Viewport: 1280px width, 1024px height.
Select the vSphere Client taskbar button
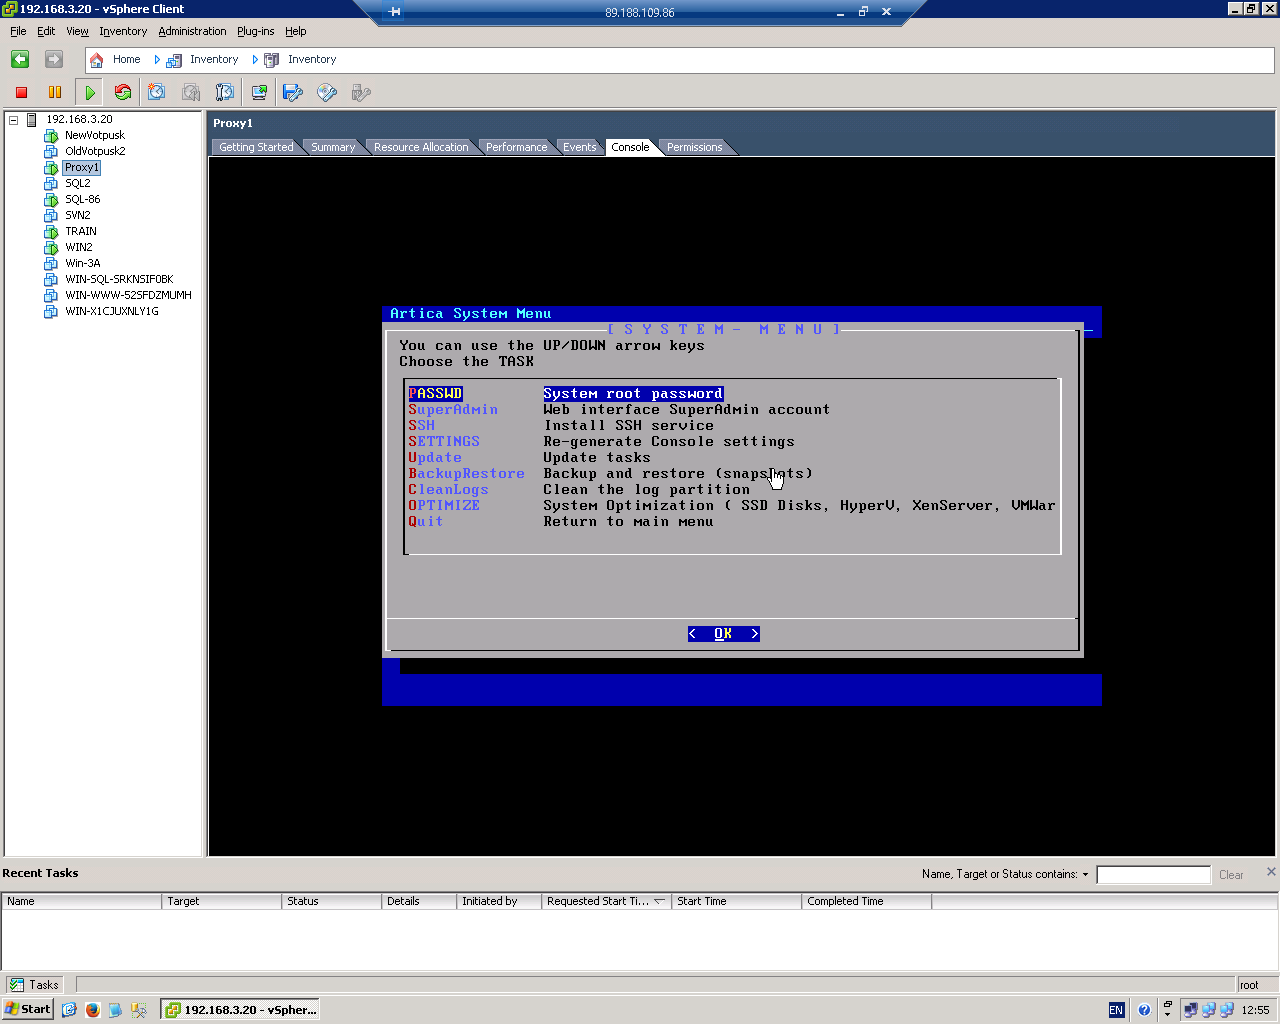click(240, 1010)
